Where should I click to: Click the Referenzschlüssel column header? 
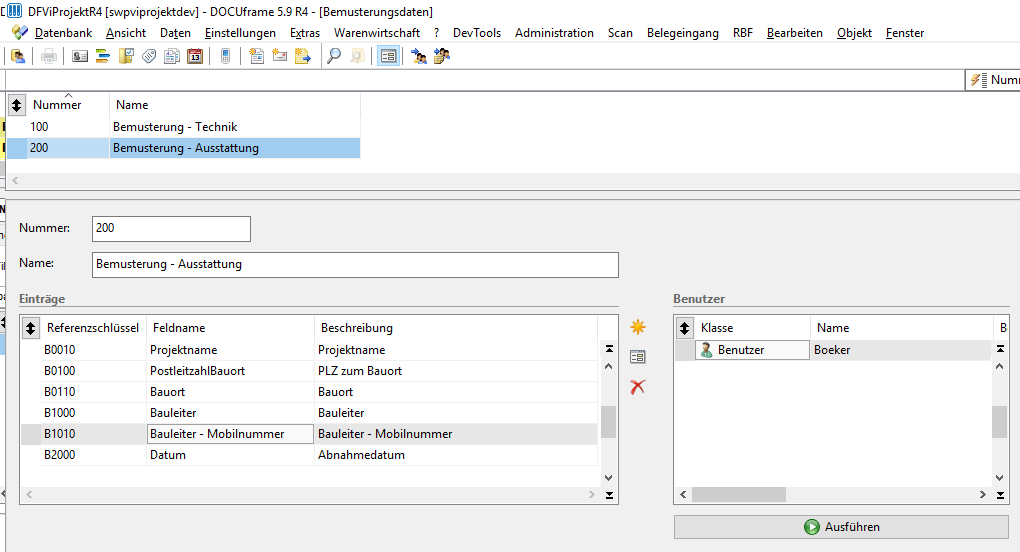93,328
